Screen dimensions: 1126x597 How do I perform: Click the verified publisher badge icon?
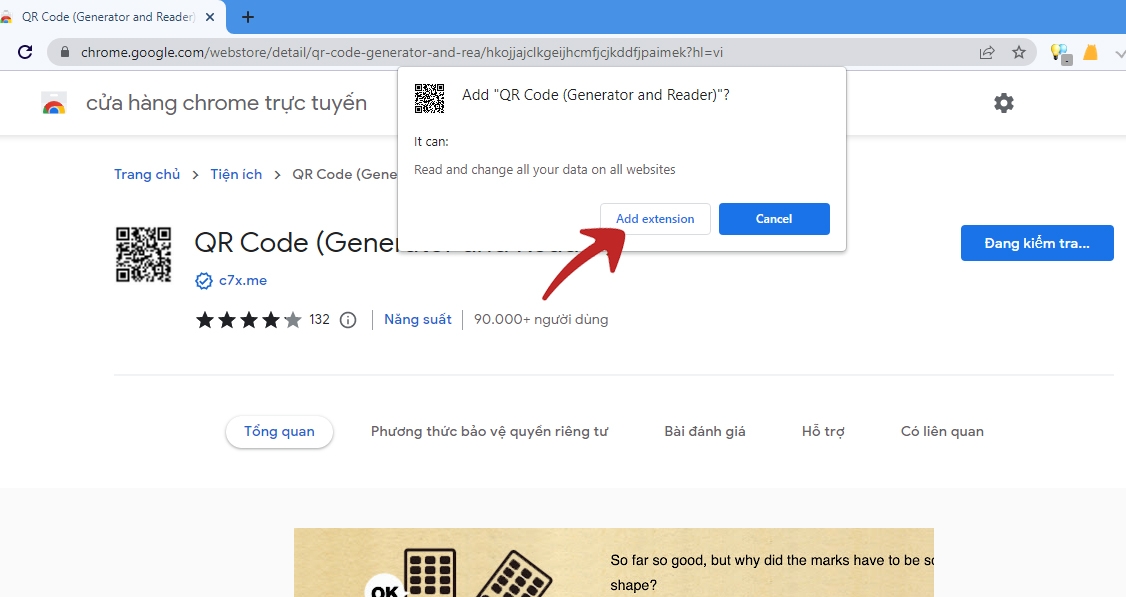(204, 280)
